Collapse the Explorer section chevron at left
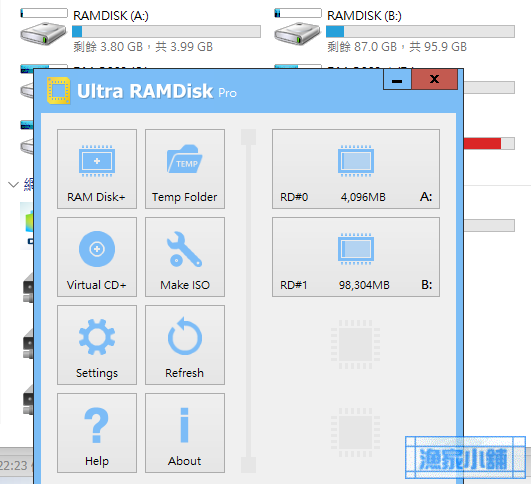Image resolution: width=531 pixels, height=484 pixels. [x=13, y=185]
